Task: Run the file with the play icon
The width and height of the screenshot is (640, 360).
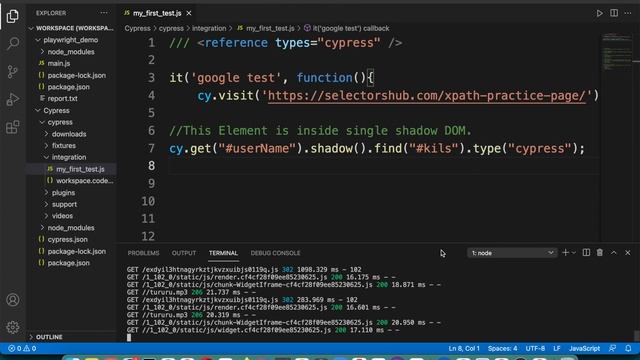Action: coord(600,13)
